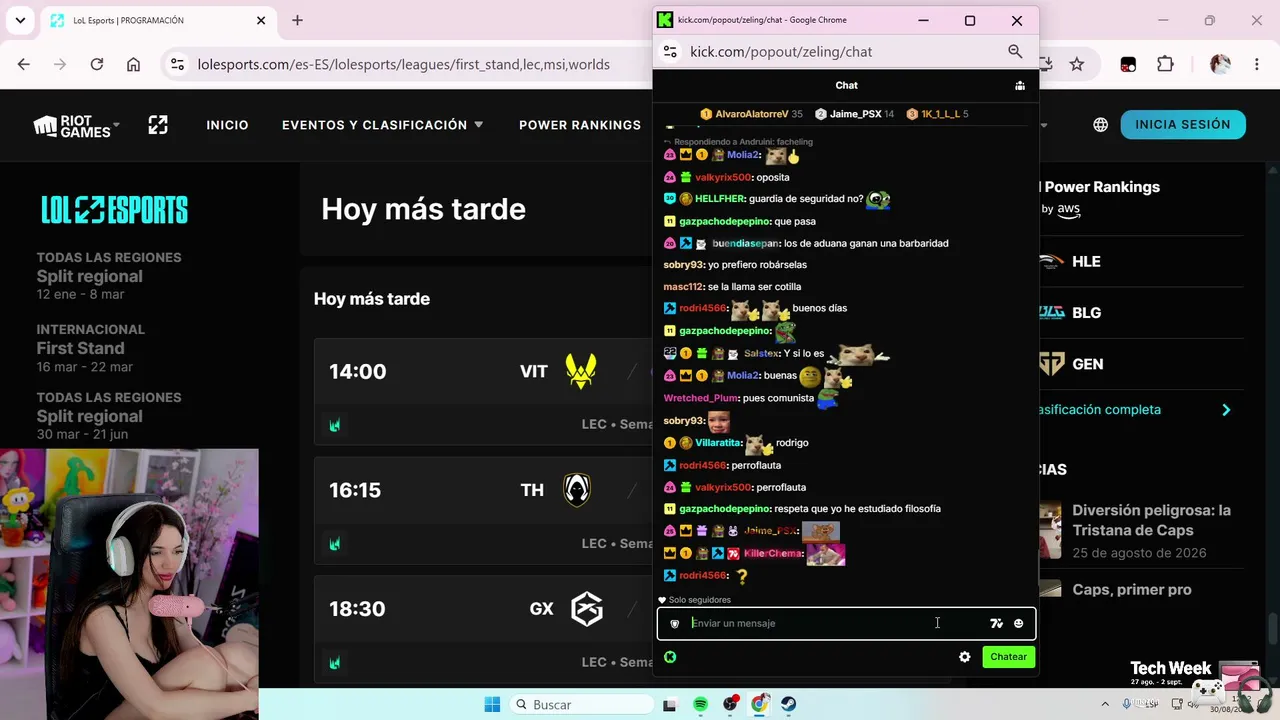Viewport: 1280px width, 720px height.
Task: Go back in the main browser window
Action: tap(24, 64)
